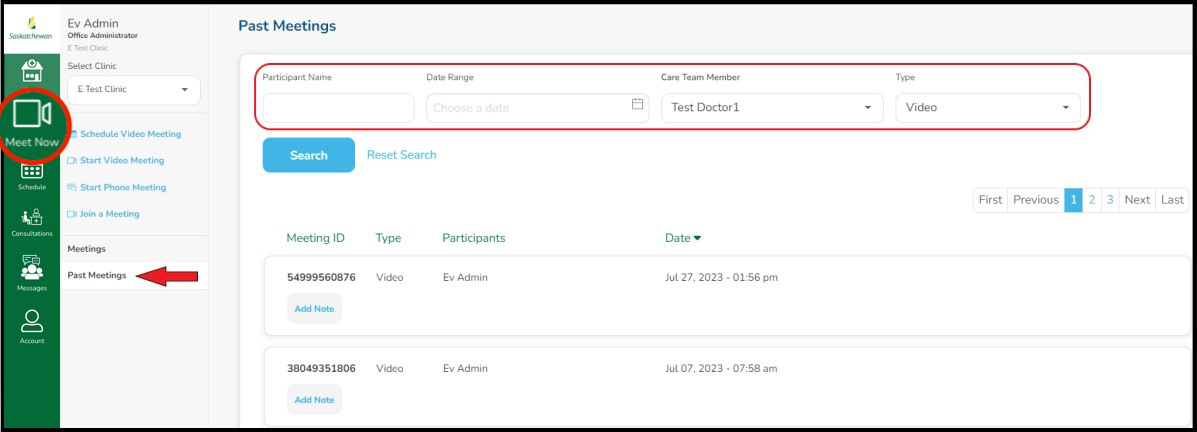
Task: Go to page 2 of results
Action: [x=1092, y=200]
